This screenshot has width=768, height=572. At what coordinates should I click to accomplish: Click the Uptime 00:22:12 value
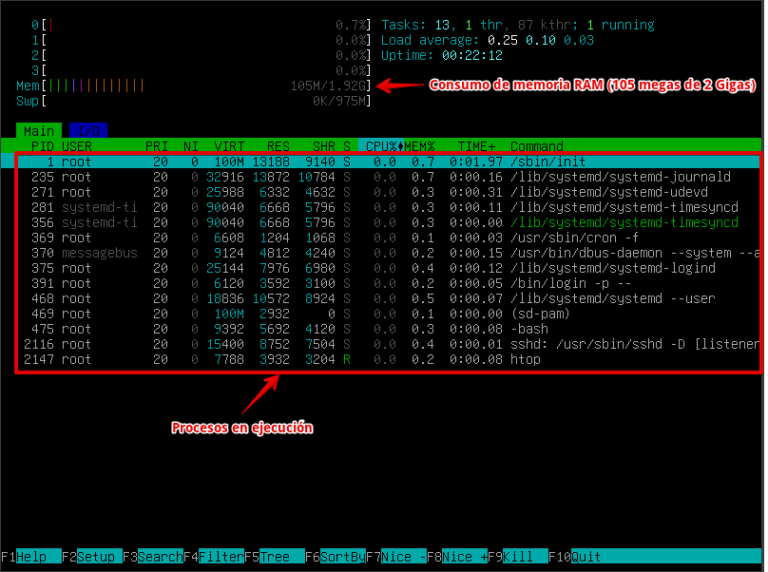point(472,55)
